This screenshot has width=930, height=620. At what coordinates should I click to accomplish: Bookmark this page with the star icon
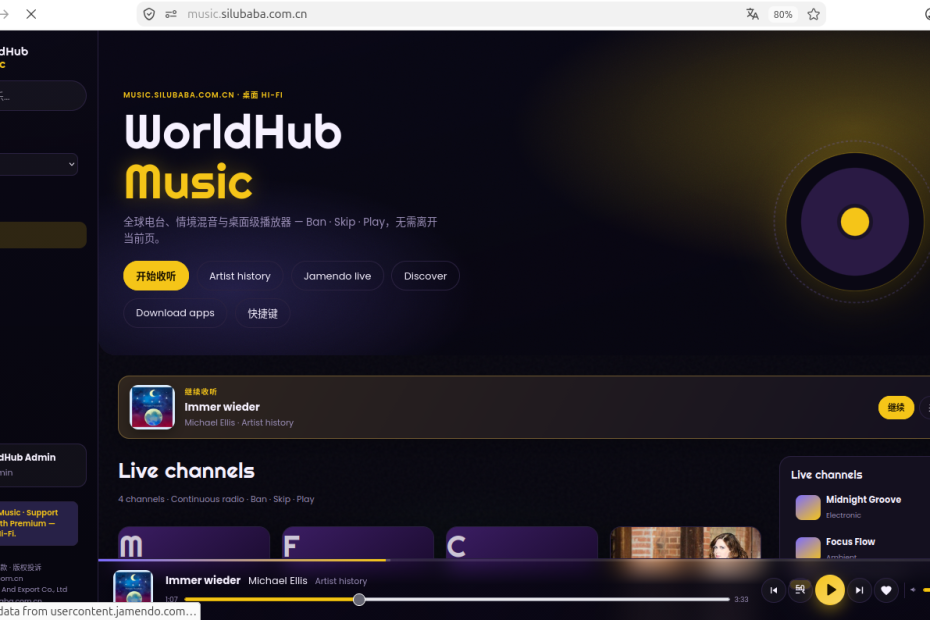click(x=813, y=14)
